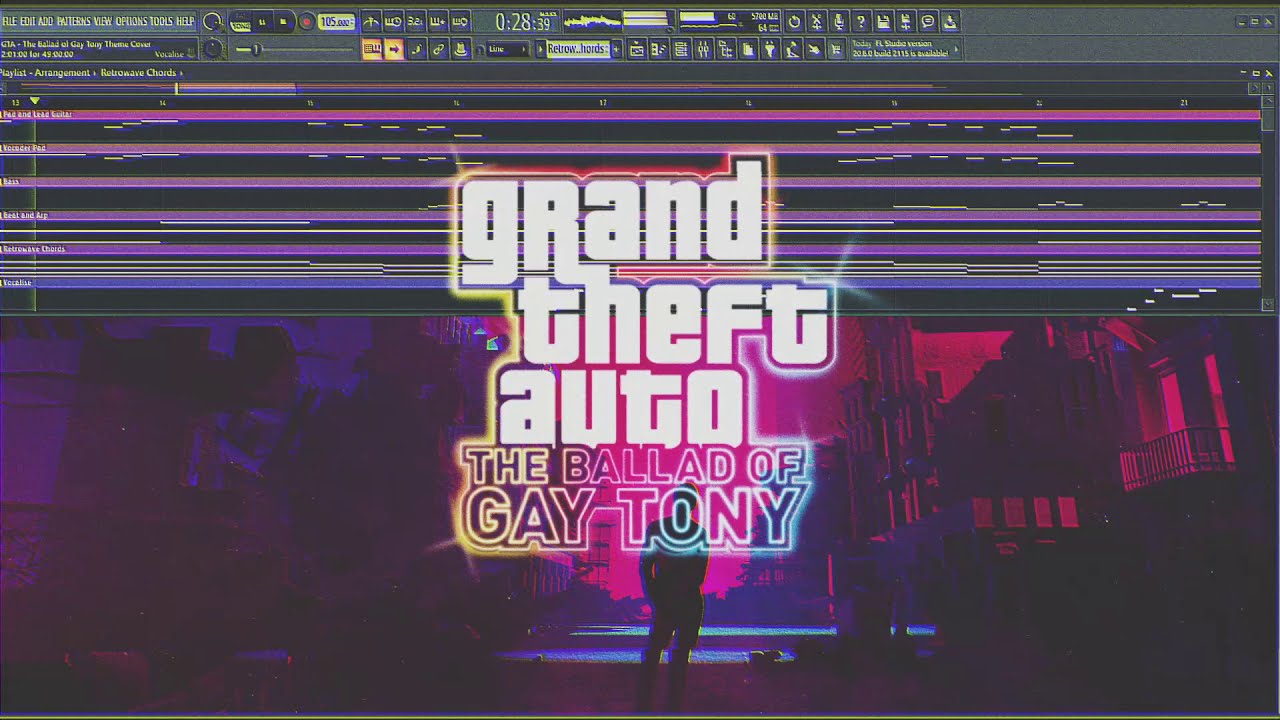Screen dimensions: 1280x720
Task: Click Retrowave Chords breadcrumb in playlist header
Action: coord(138,73)
